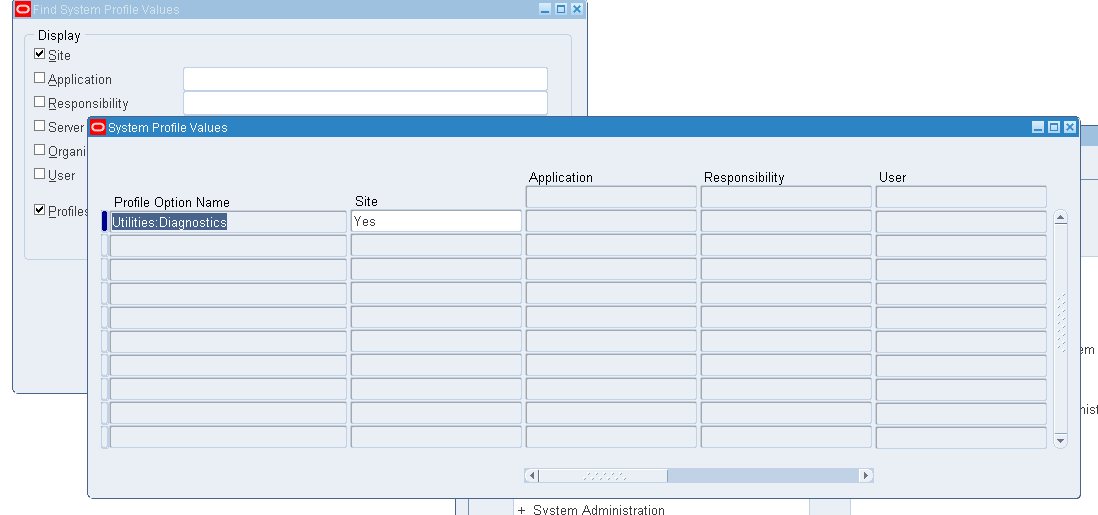Click the Site value field showing Yes
Viewport: 1098px width, 515px height.
tap(436, 221)
